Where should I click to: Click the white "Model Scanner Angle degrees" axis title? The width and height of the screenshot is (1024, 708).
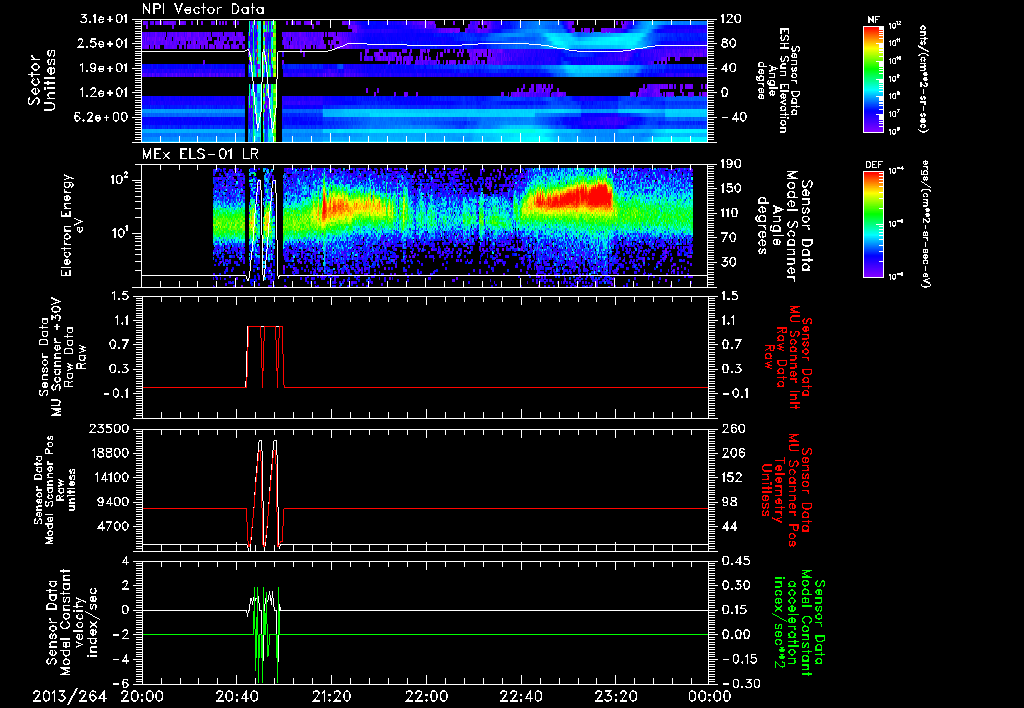pyautogui.click(x=784, y=226)
